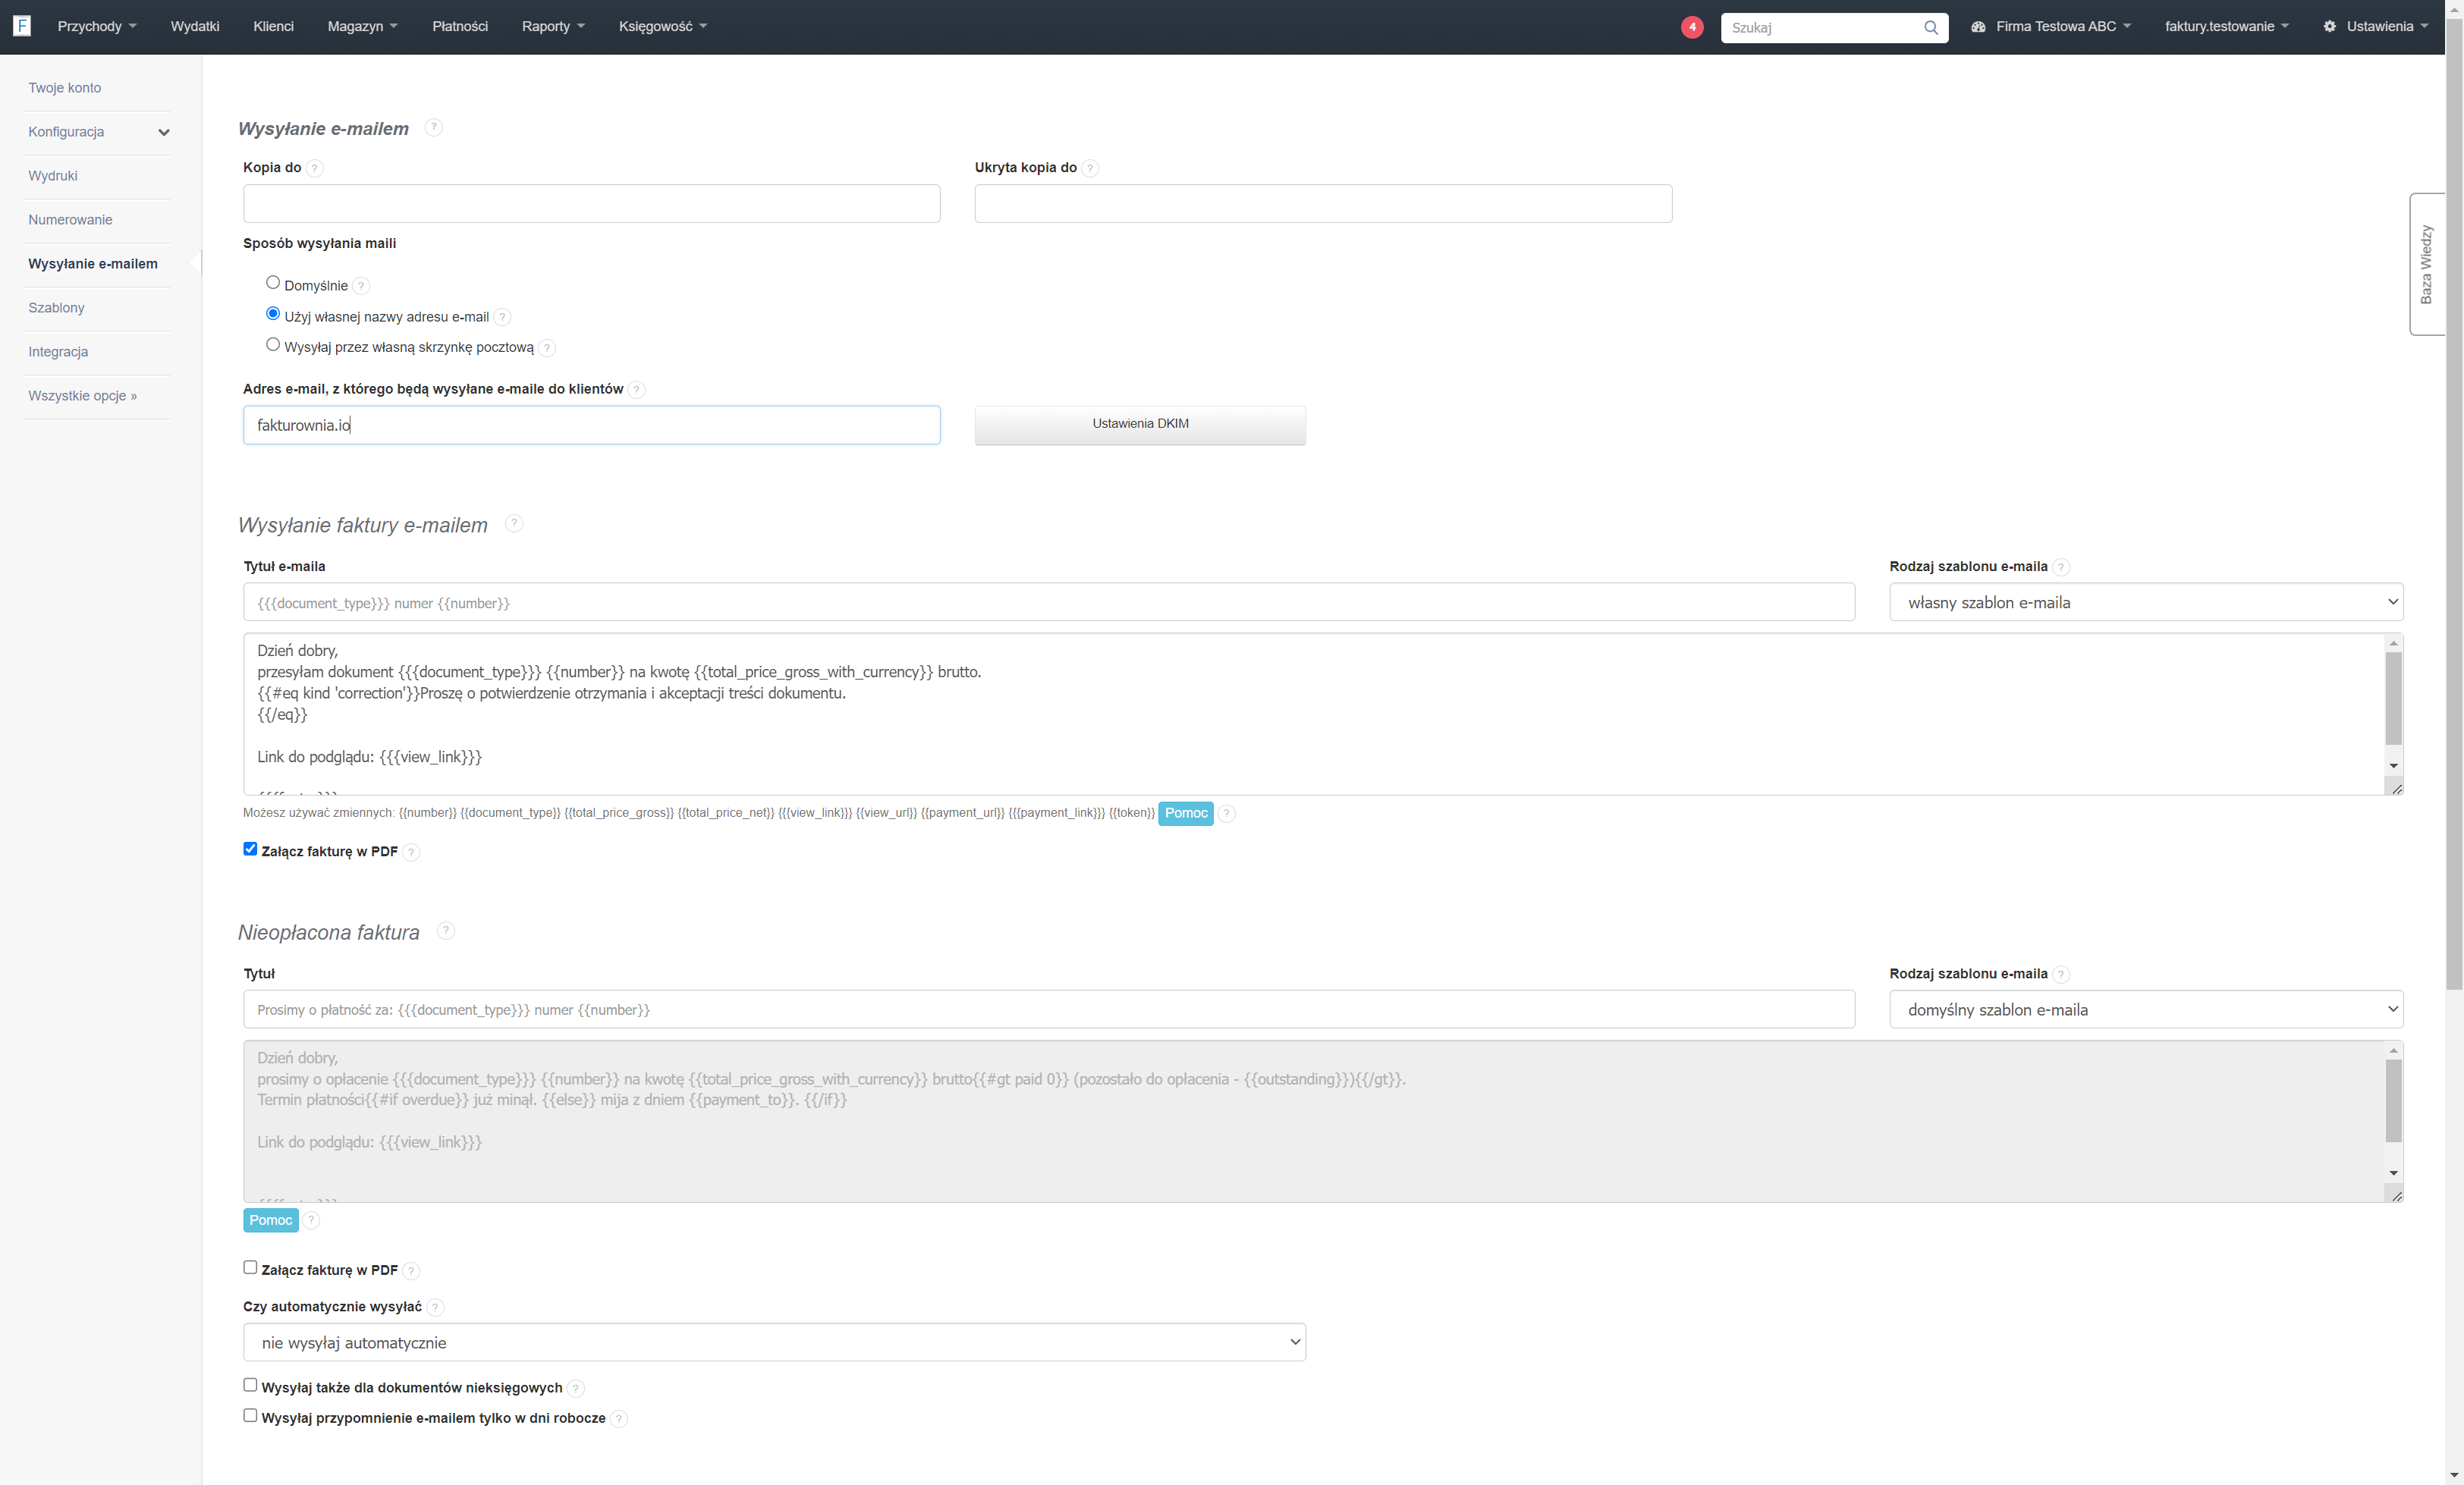
Task: Enable Wysyłaj także dla dokumentów nieksięgowych
Action: click(250, 1385)
